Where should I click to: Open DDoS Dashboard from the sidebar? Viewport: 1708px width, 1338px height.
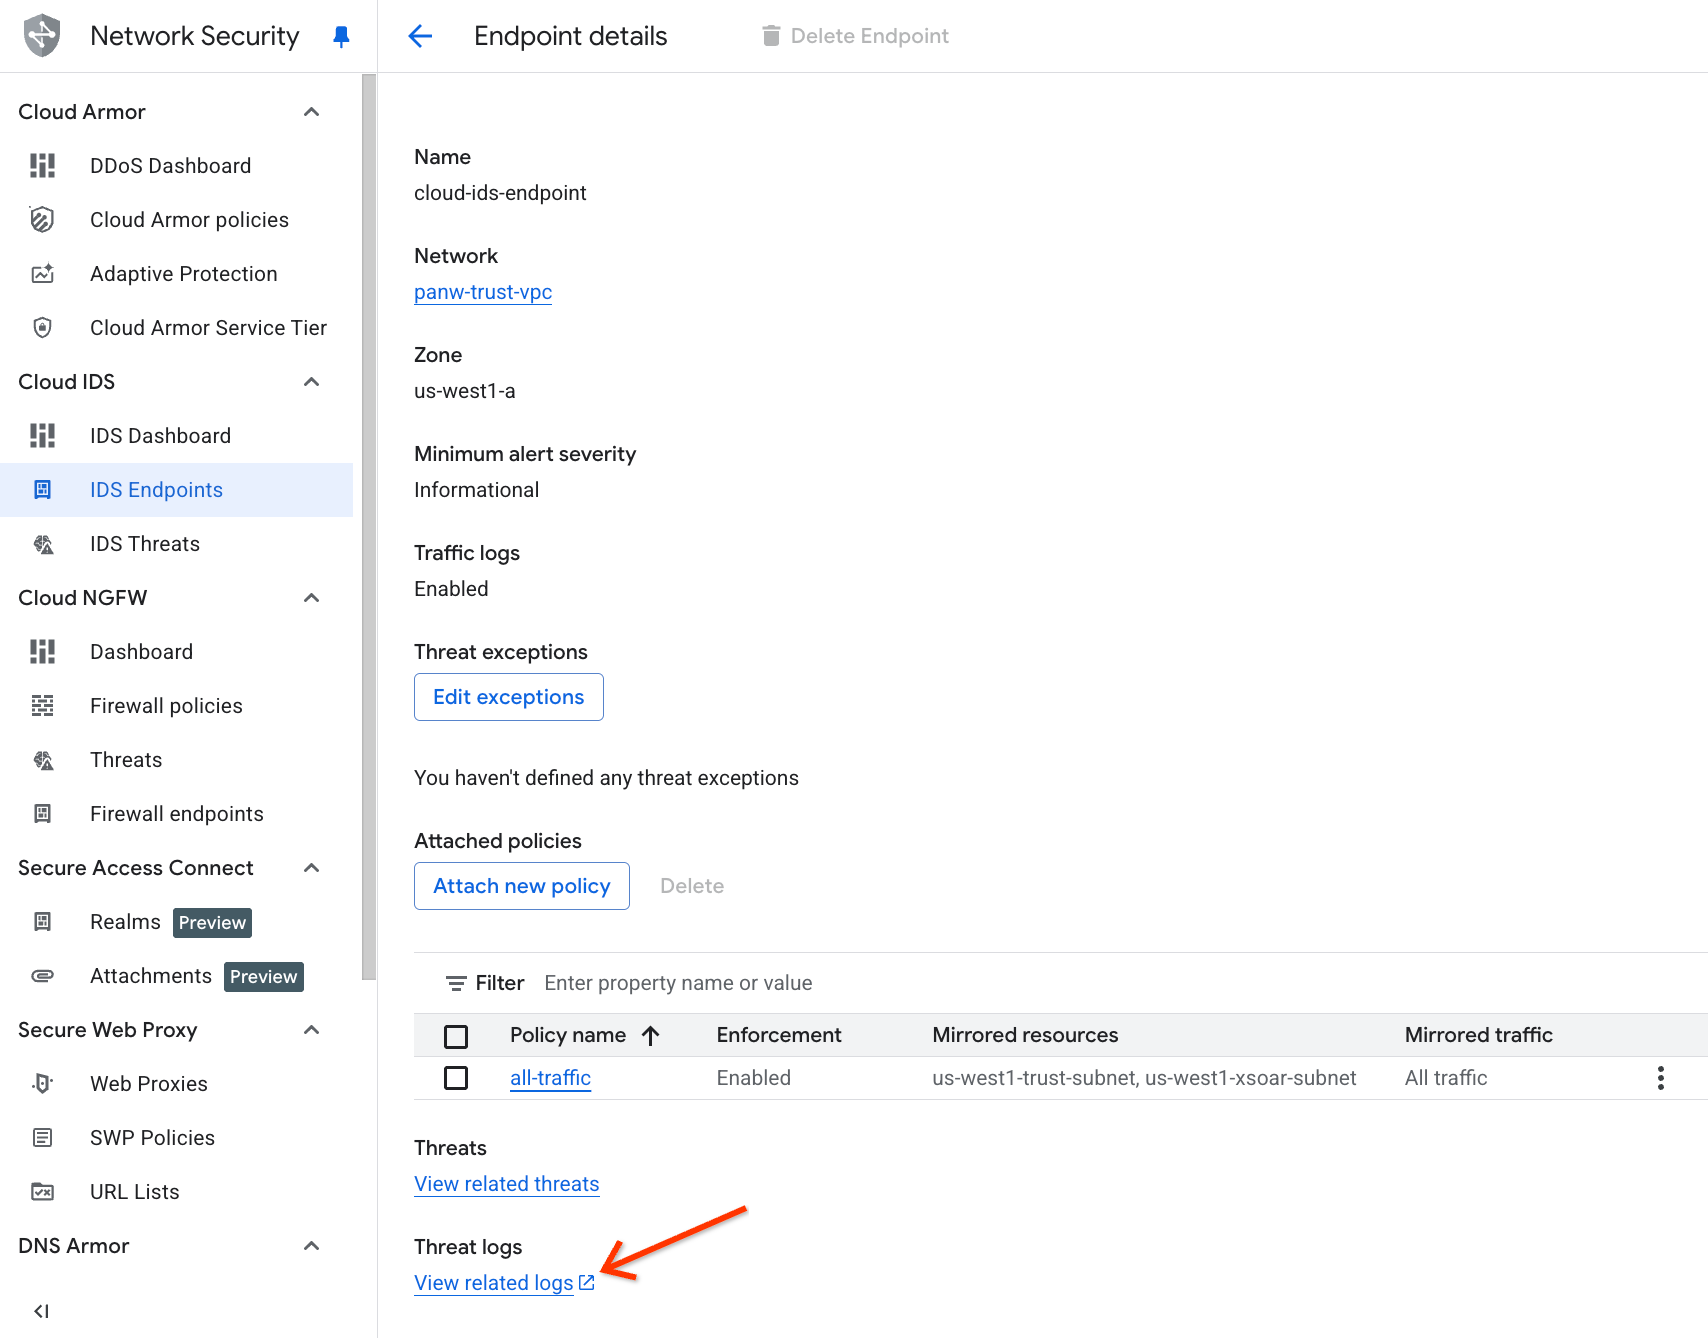tap(170, 166)
